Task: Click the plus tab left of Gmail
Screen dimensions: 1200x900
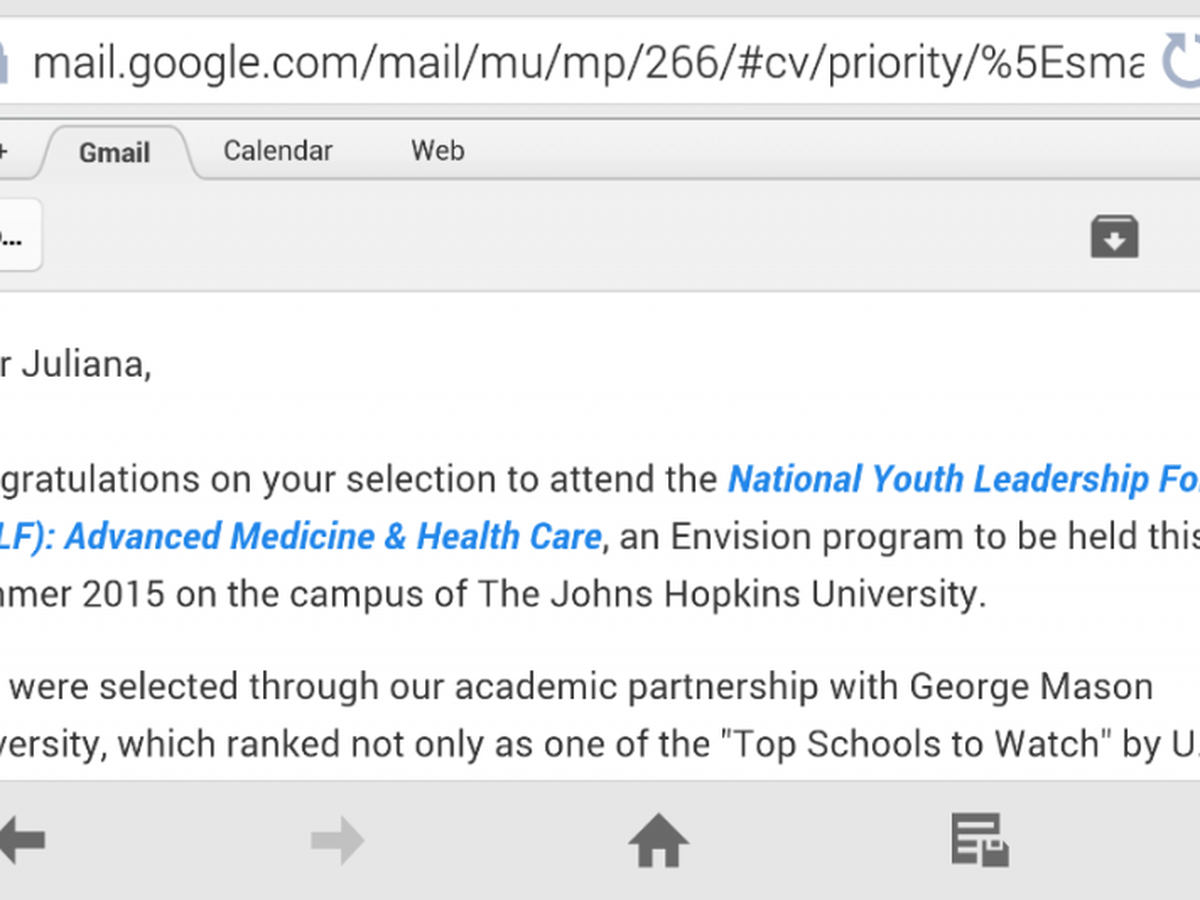Action: (4, 152)
